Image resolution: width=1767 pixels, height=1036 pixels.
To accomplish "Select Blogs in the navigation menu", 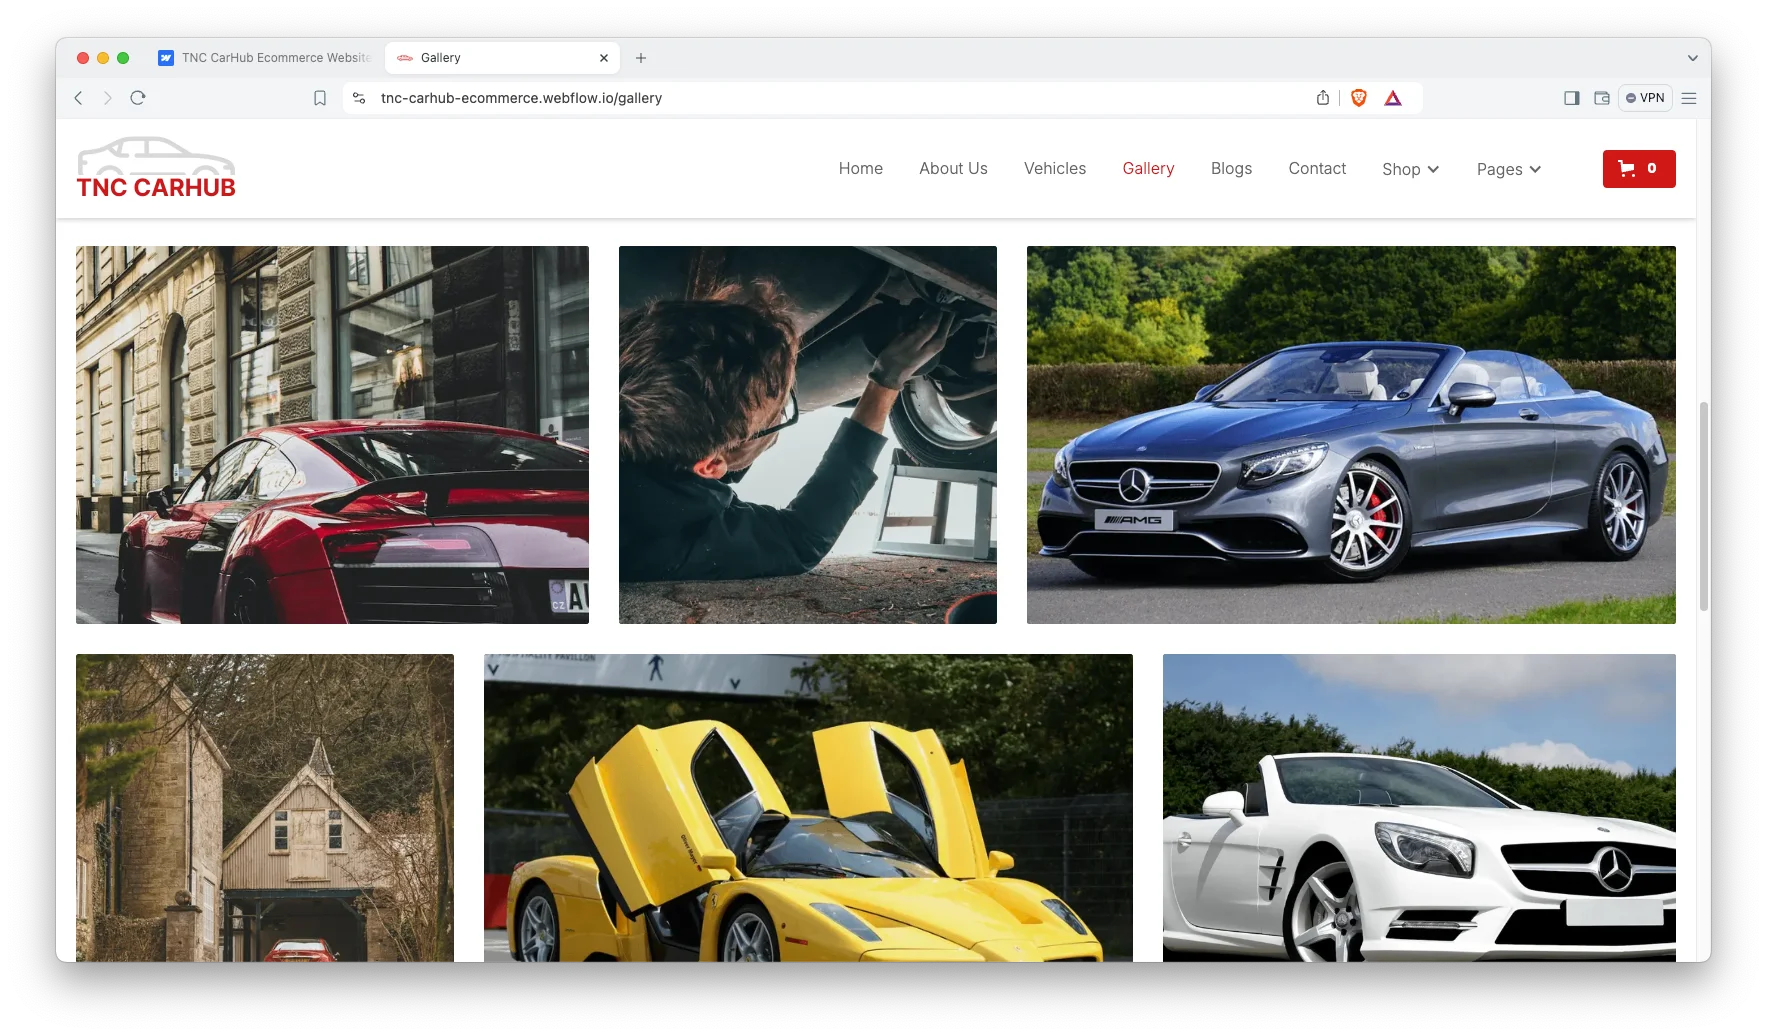I will [1231, 168].
